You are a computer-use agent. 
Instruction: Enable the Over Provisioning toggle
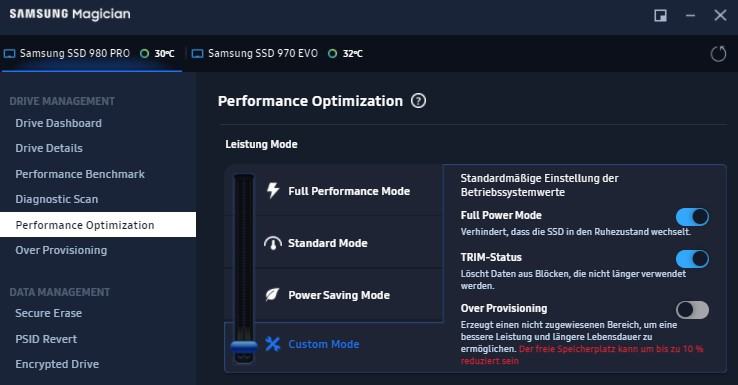[x=692, y=310]
